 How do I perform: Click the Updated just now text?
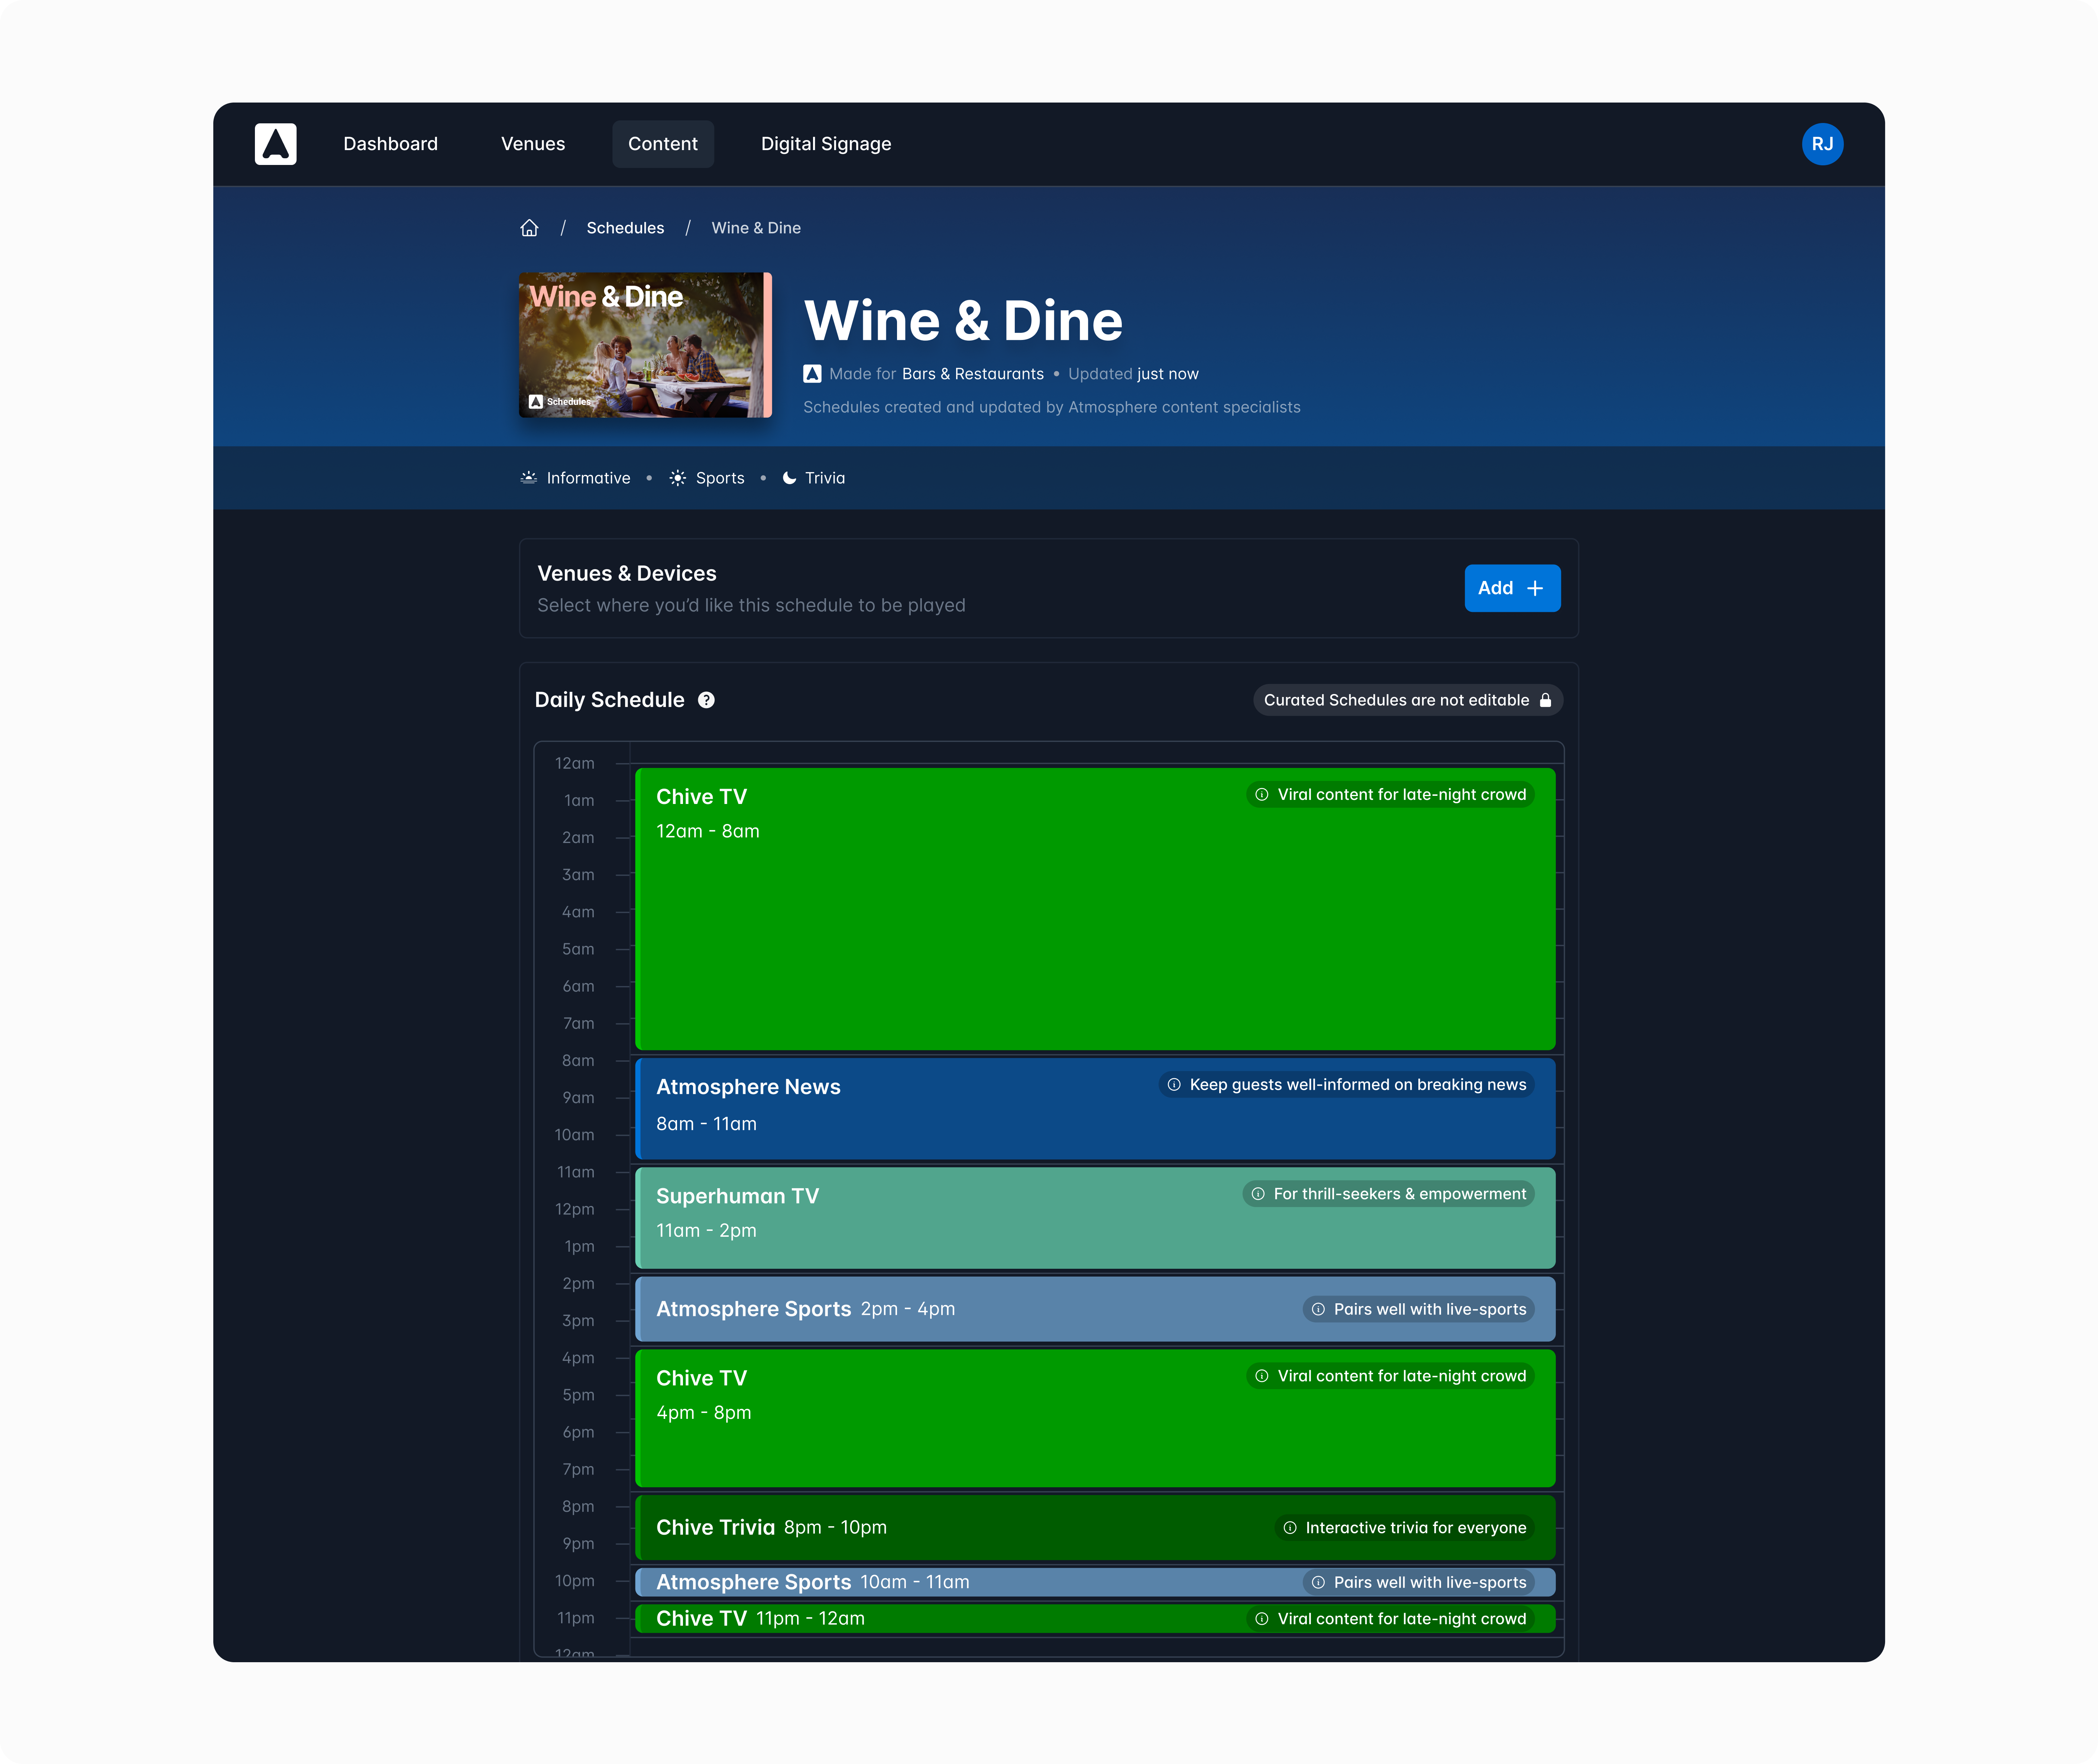1133,374
